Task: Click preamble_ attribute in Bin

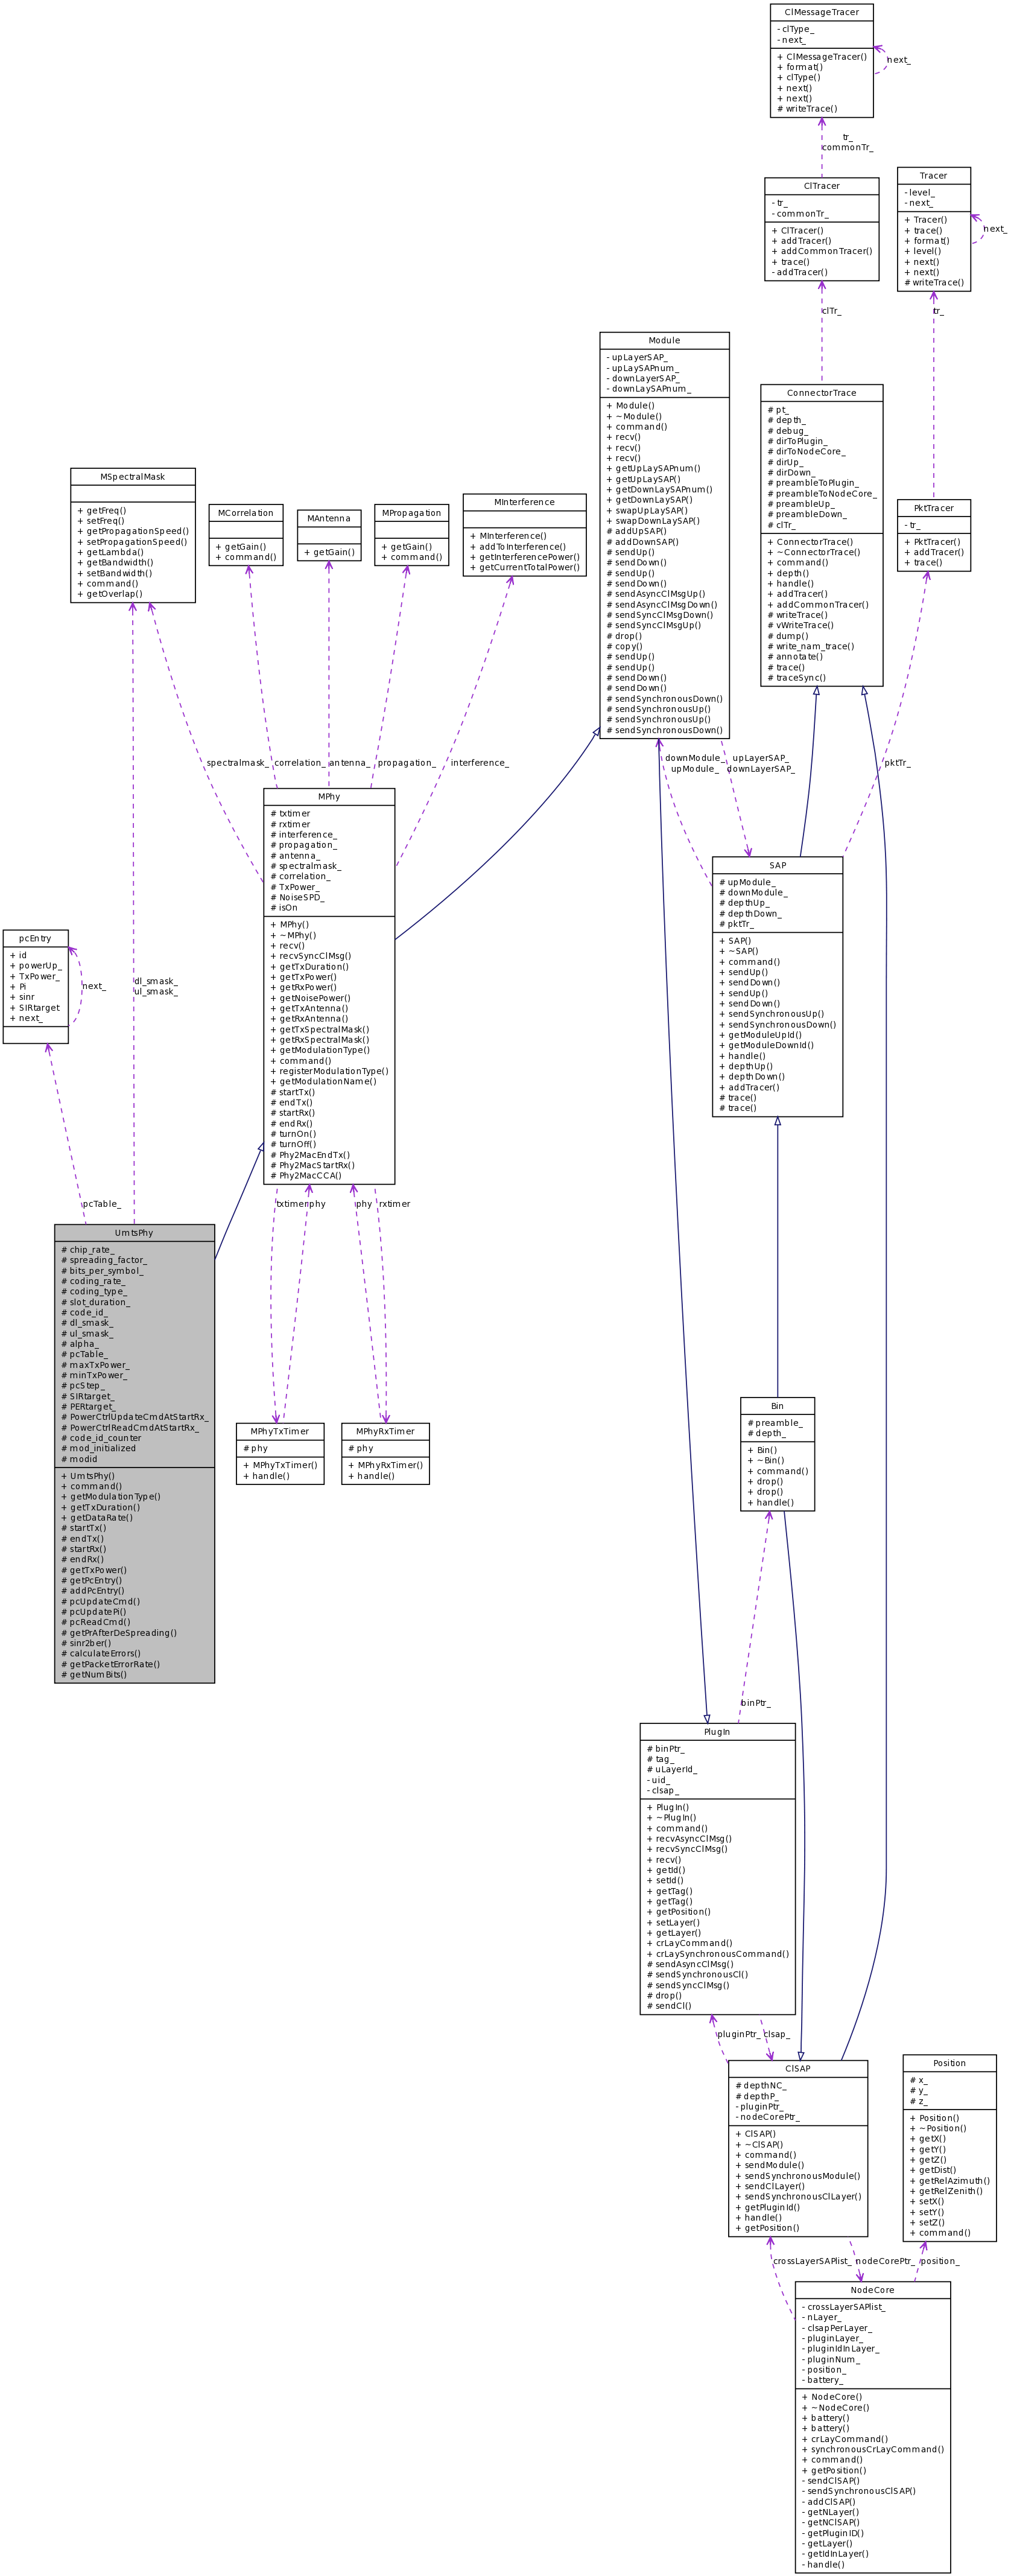Action: [775, 1423]
